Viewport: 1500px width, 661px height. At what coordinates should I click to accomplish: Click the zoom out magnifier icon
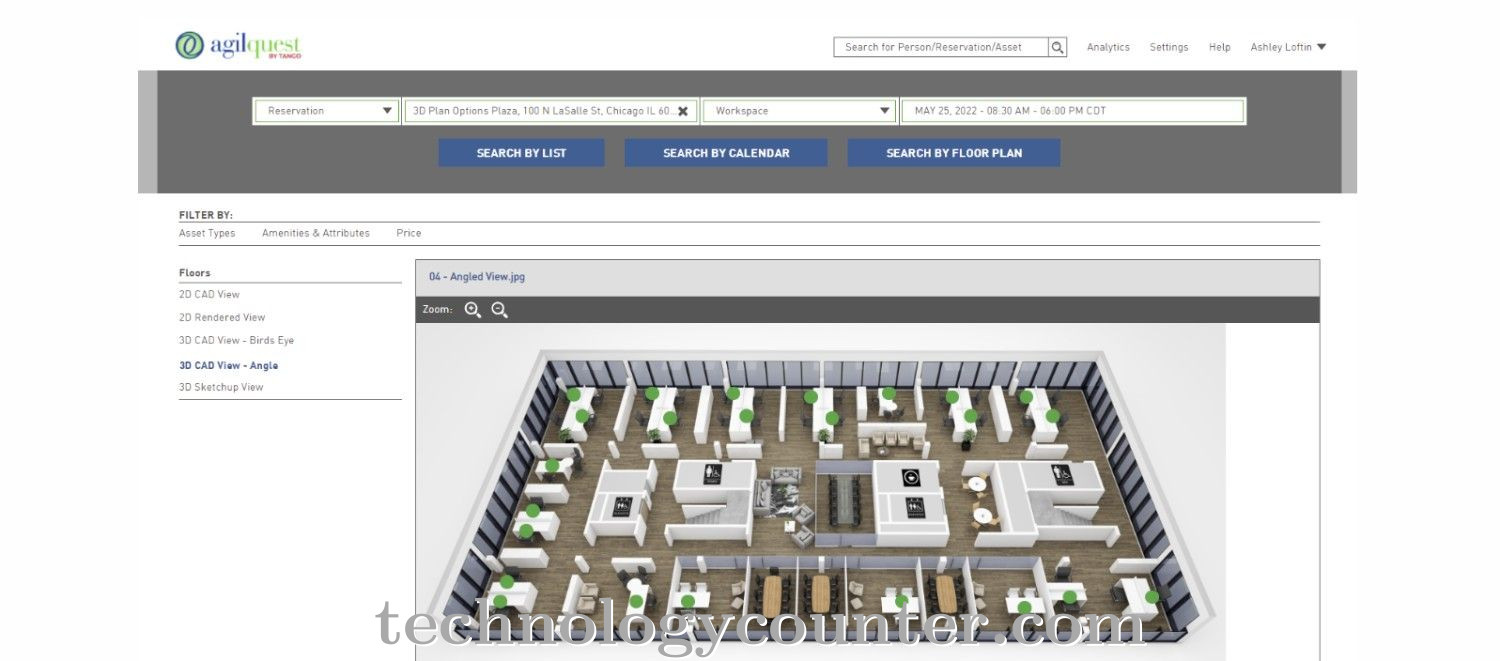[500, 310]
